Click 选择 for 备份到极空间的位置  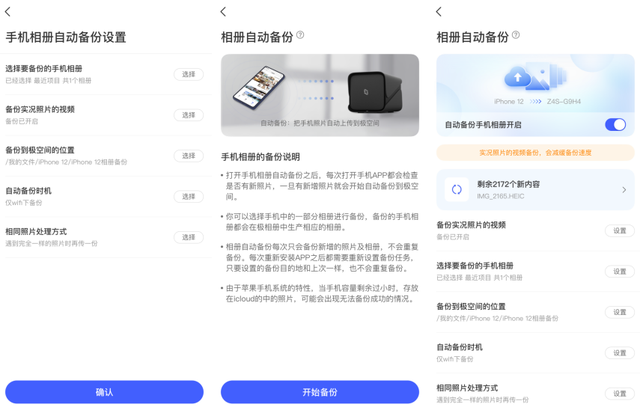tap(189, 156)
